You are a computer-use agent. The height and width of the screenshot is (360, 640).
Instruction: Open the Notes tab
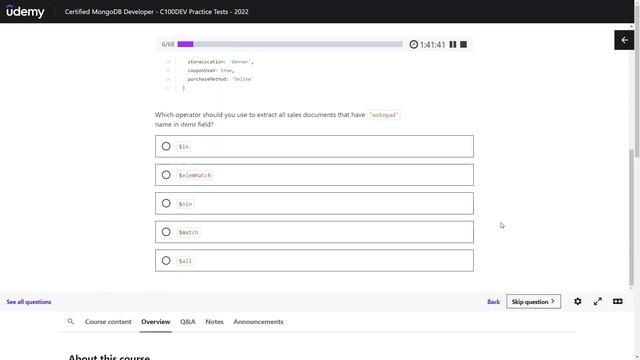(214, 322)
